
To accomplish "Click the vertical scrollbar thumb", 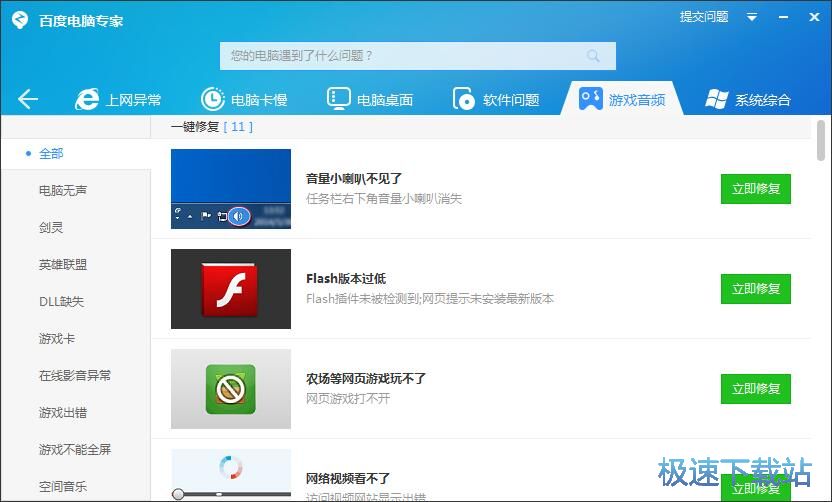I will pos(821,140).
